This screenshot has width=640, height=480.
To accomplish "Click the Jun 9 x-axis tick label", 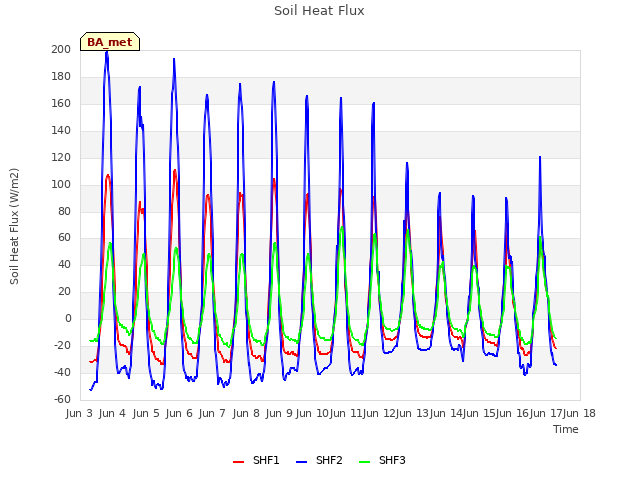I will click(x=279, y=413).
